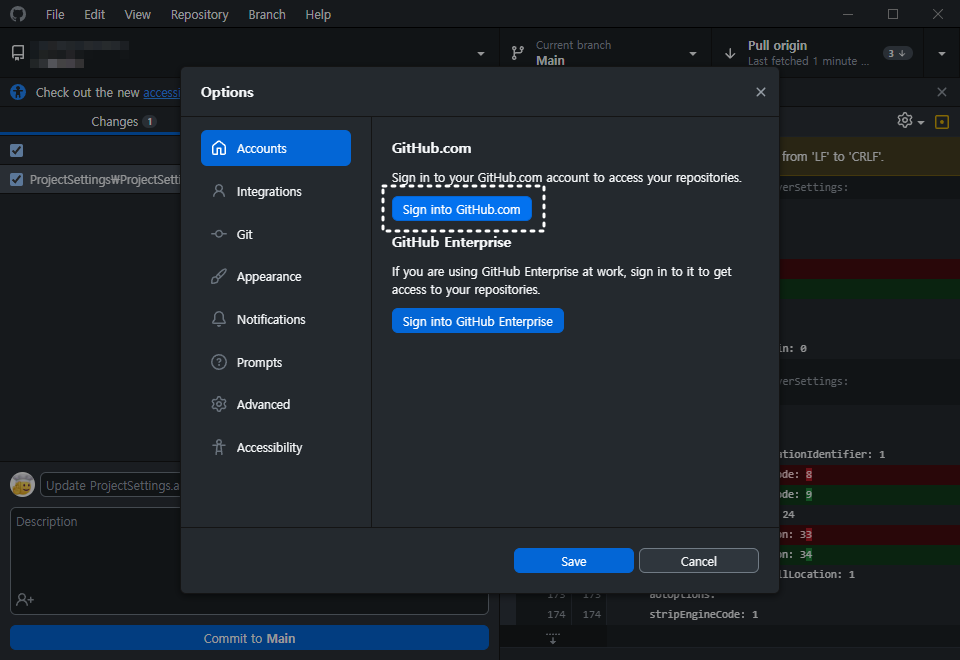960x660 pixels.
Task: Click the Accounts home icon
Action: click(219, 148)
